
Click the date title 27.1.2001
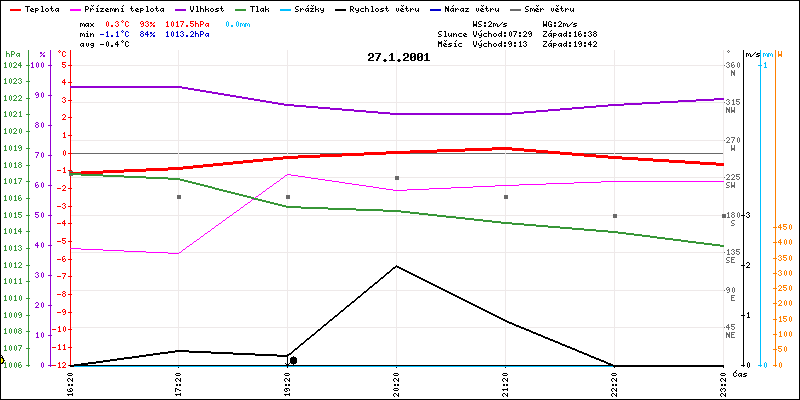pyautogui.click(x=399, y=57)
